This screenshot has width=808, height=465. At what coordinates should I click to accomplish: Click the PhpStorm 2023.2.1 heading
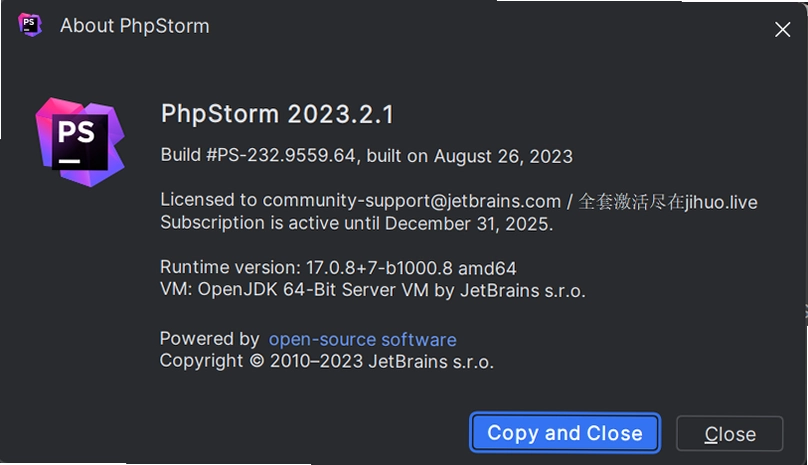tap(277, 114)
